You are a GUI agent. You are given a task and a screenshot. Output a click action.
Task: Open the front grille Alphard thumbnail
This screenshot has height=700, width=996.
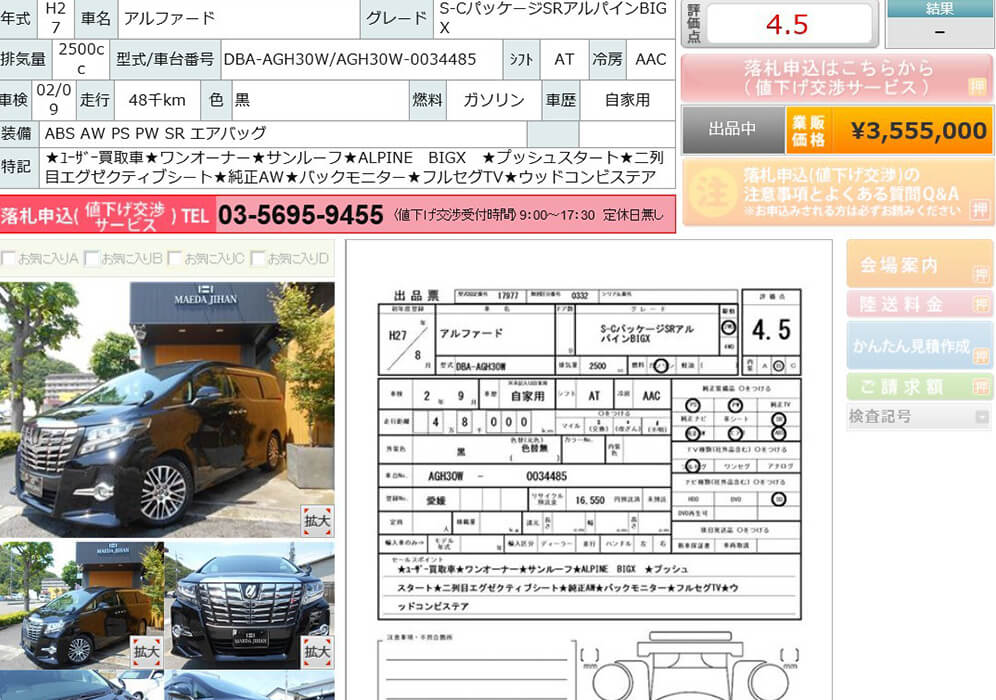(x=250, y=605)
